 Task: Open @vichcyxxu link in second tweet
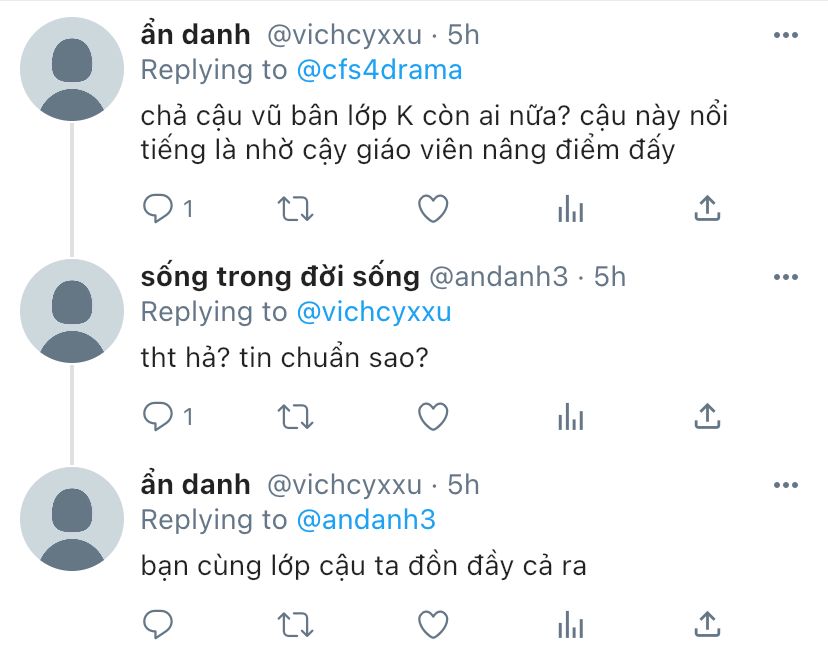[x=374, y=312]
